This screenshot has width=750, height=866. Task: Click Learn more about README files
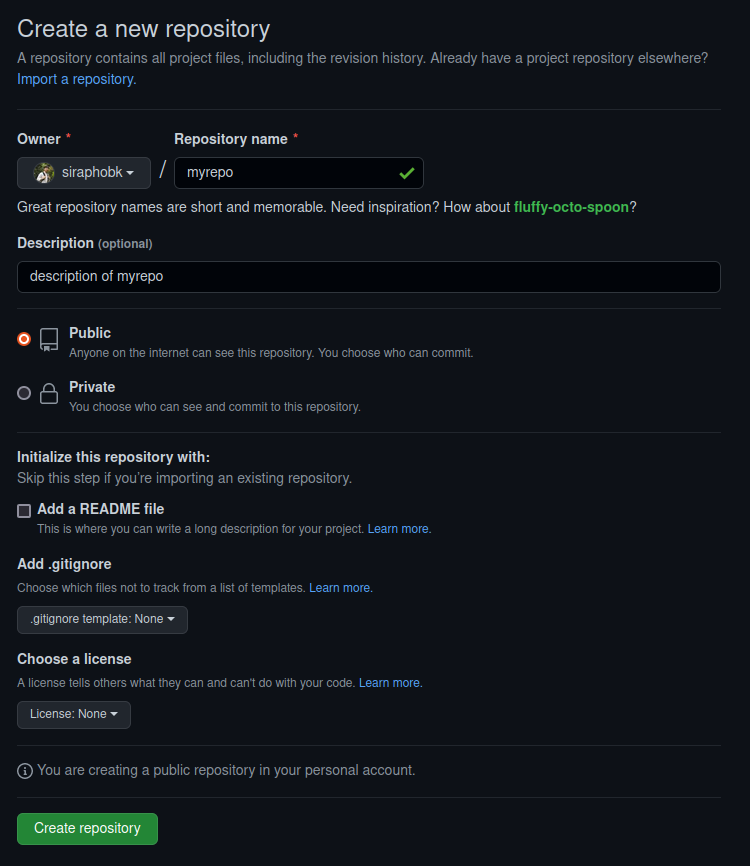(398, 528)
